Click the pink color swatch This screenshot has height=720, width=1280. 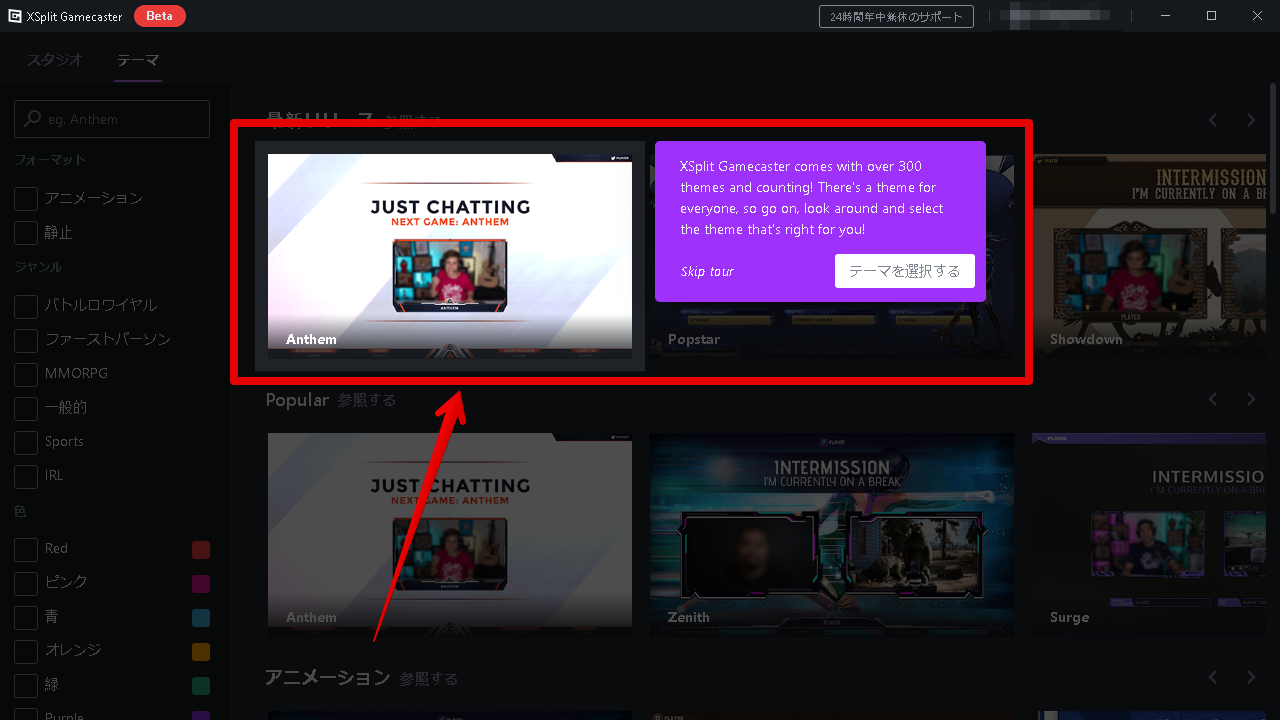(x=201, y=583)
